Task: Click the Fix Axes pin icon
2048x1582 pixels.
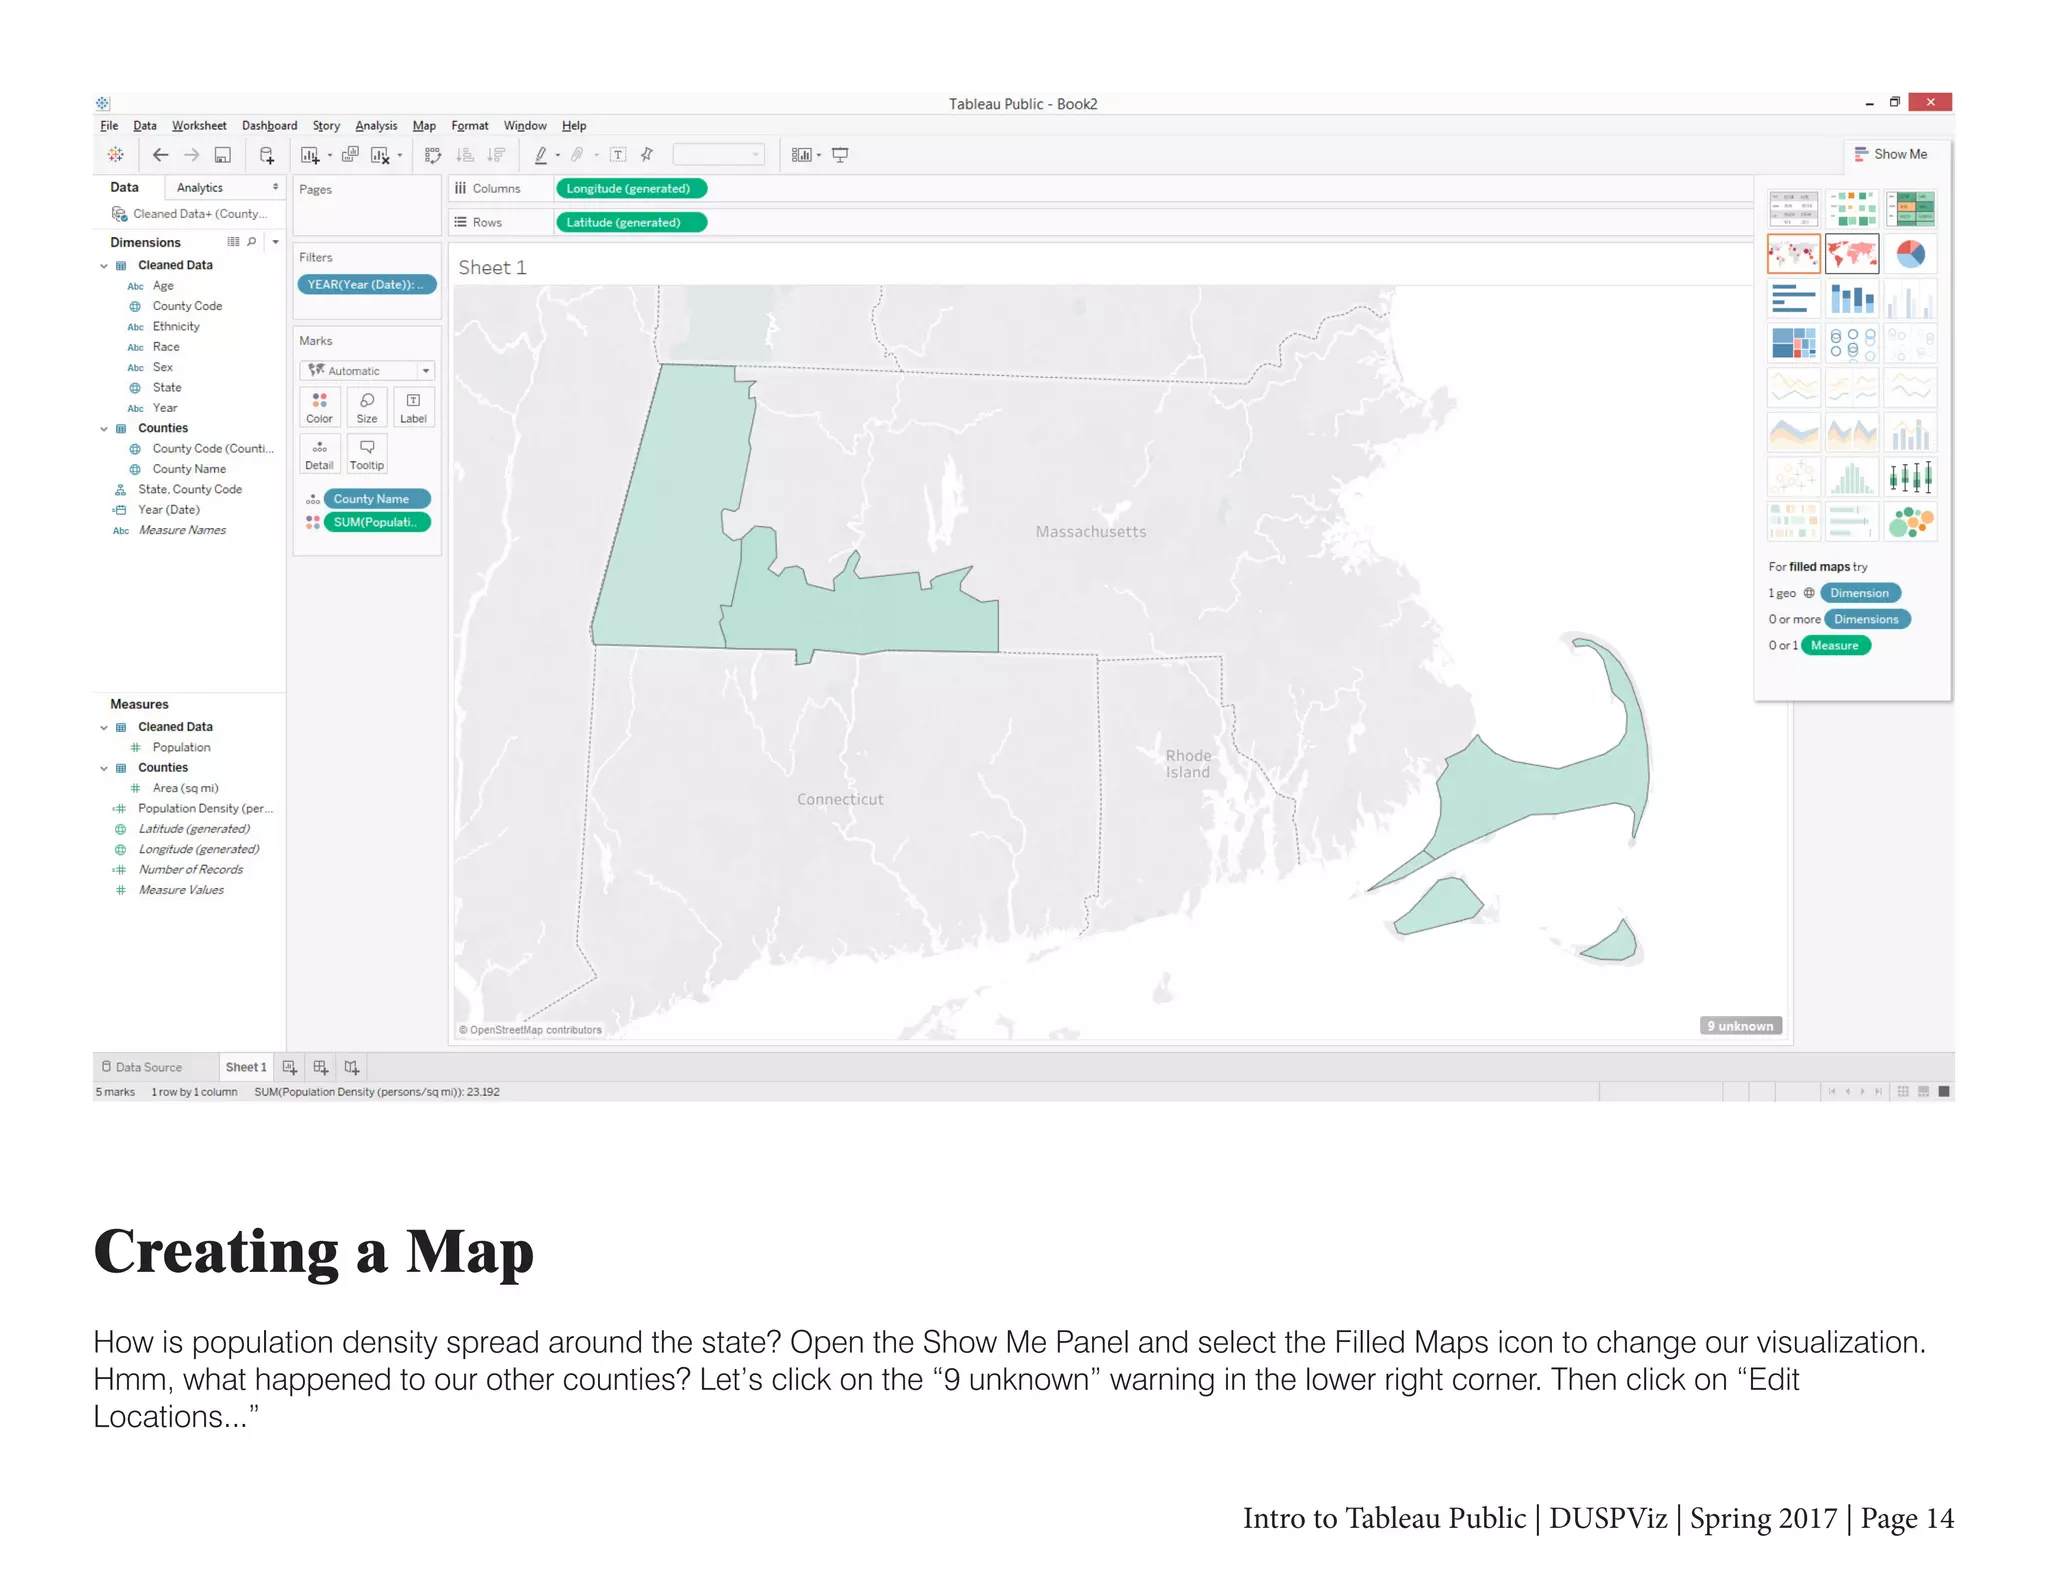Action: point(647,155)
